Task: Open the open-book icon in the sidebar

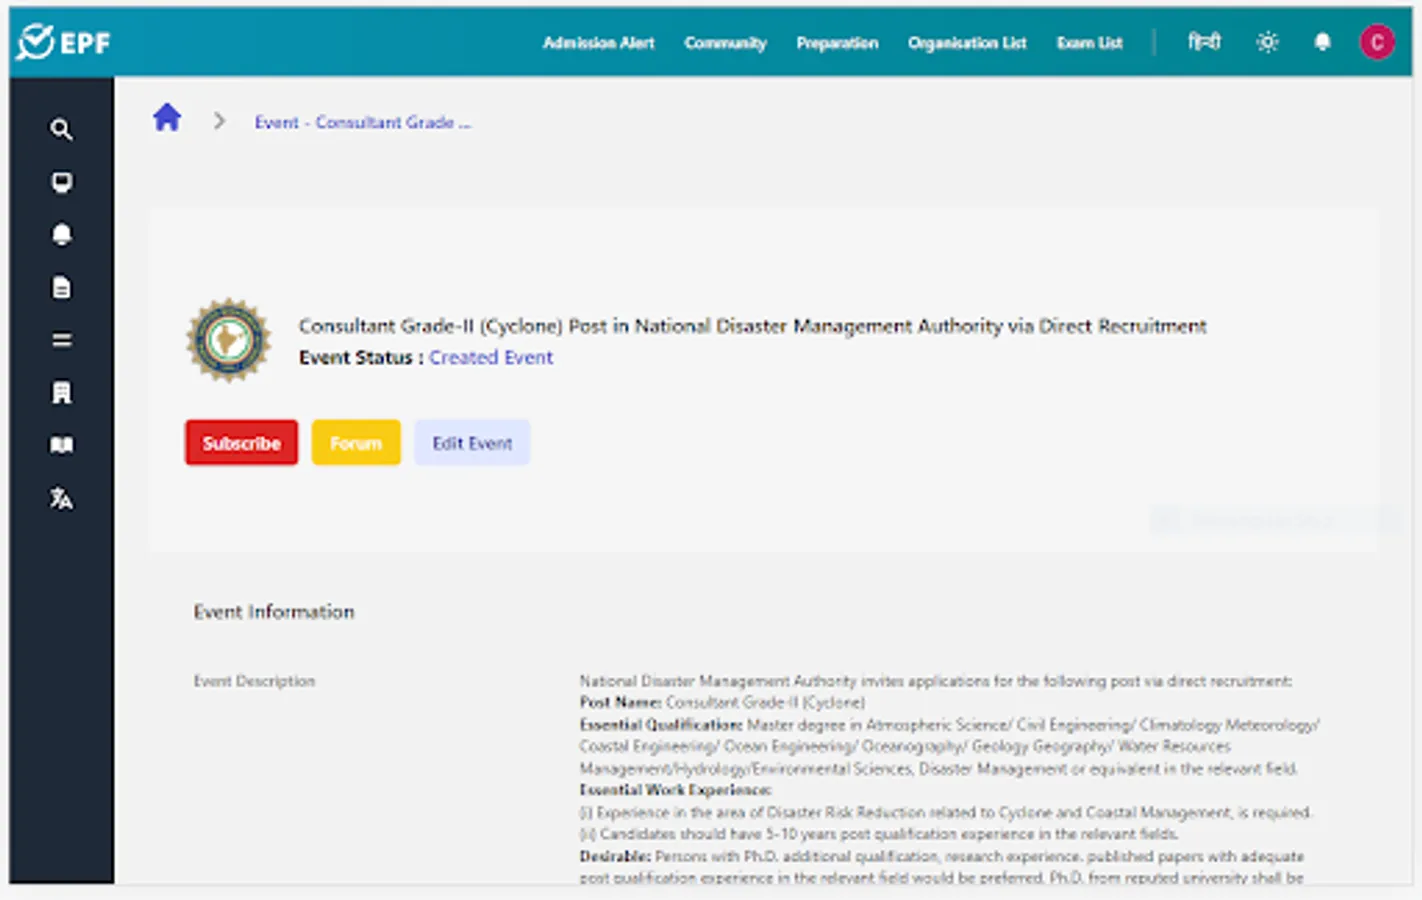Action: (x=61, y=445)
